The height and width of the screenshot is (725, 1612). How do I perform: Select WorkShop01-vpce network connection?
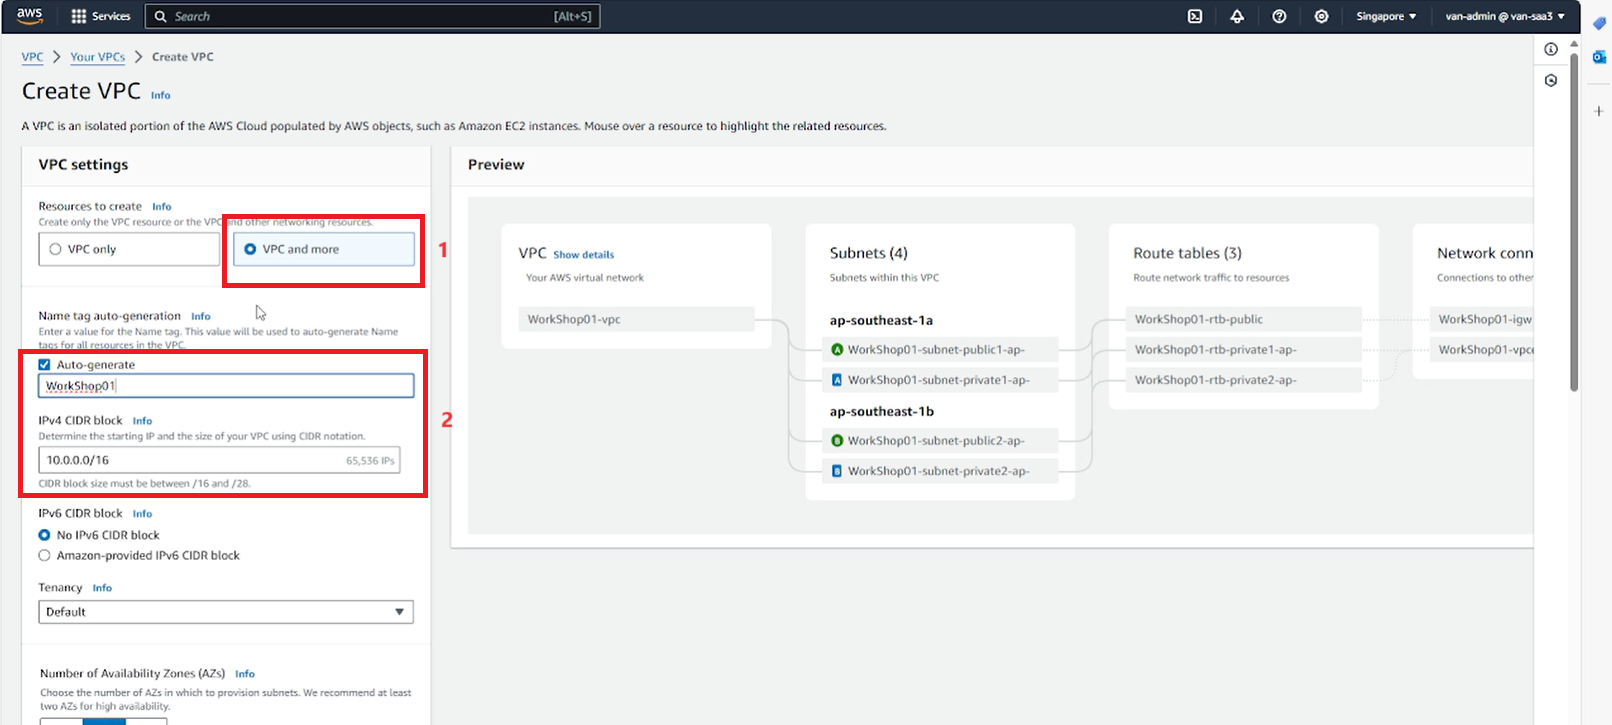1482,349
